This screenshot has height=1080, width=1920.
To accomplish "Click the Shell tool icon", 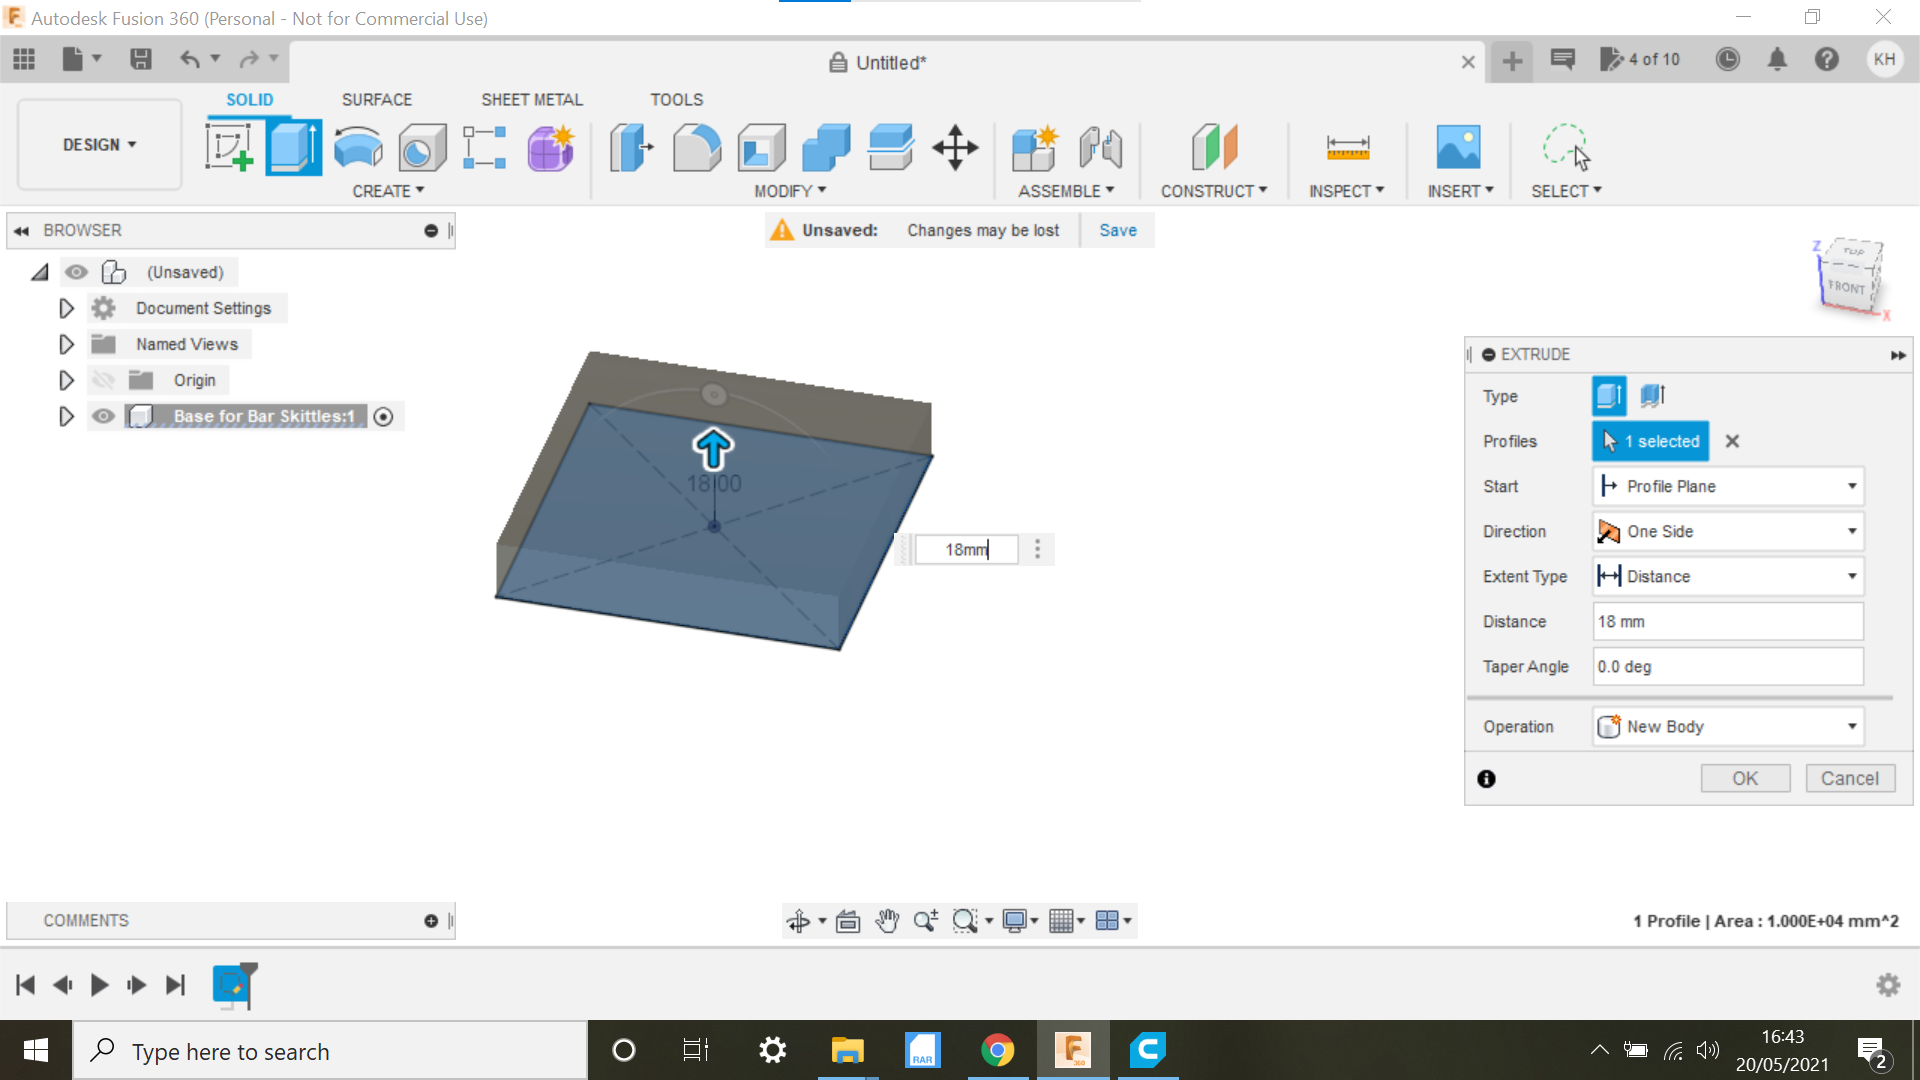I will click(x=761, y=148).
